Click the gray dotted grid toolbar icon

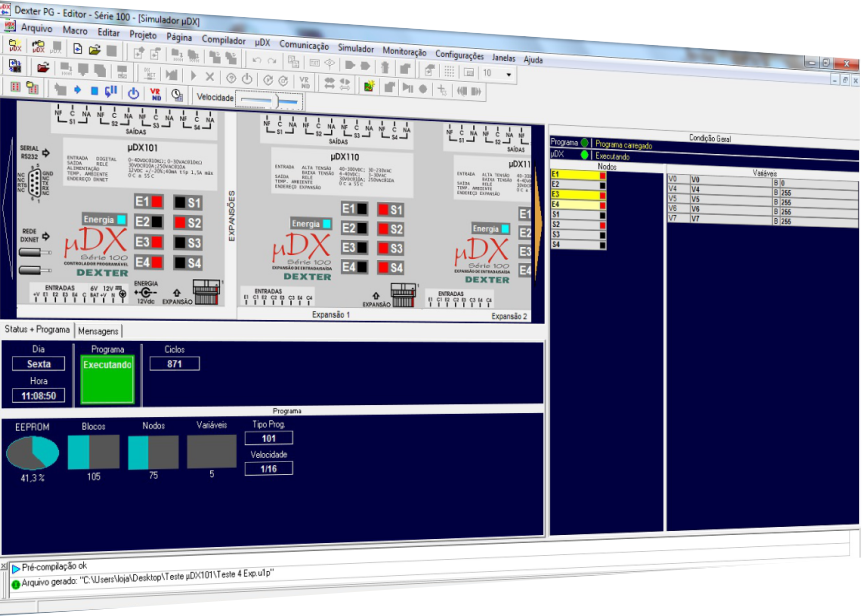coord(449,71)
